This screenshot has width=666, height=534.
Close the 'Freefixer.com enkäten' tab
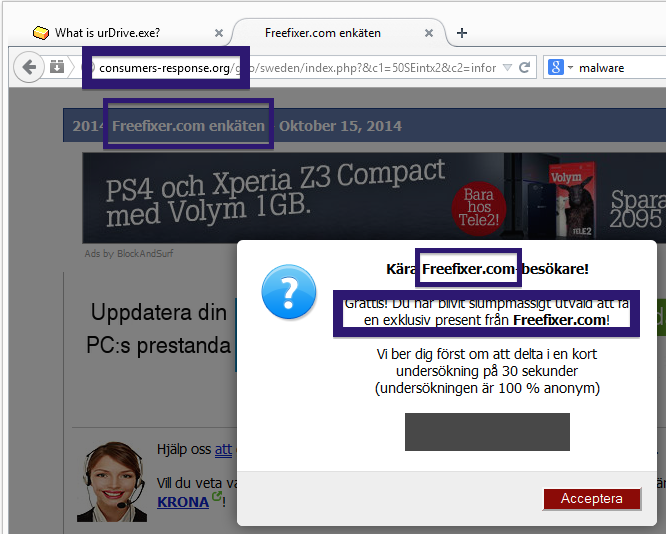(429, 33)
